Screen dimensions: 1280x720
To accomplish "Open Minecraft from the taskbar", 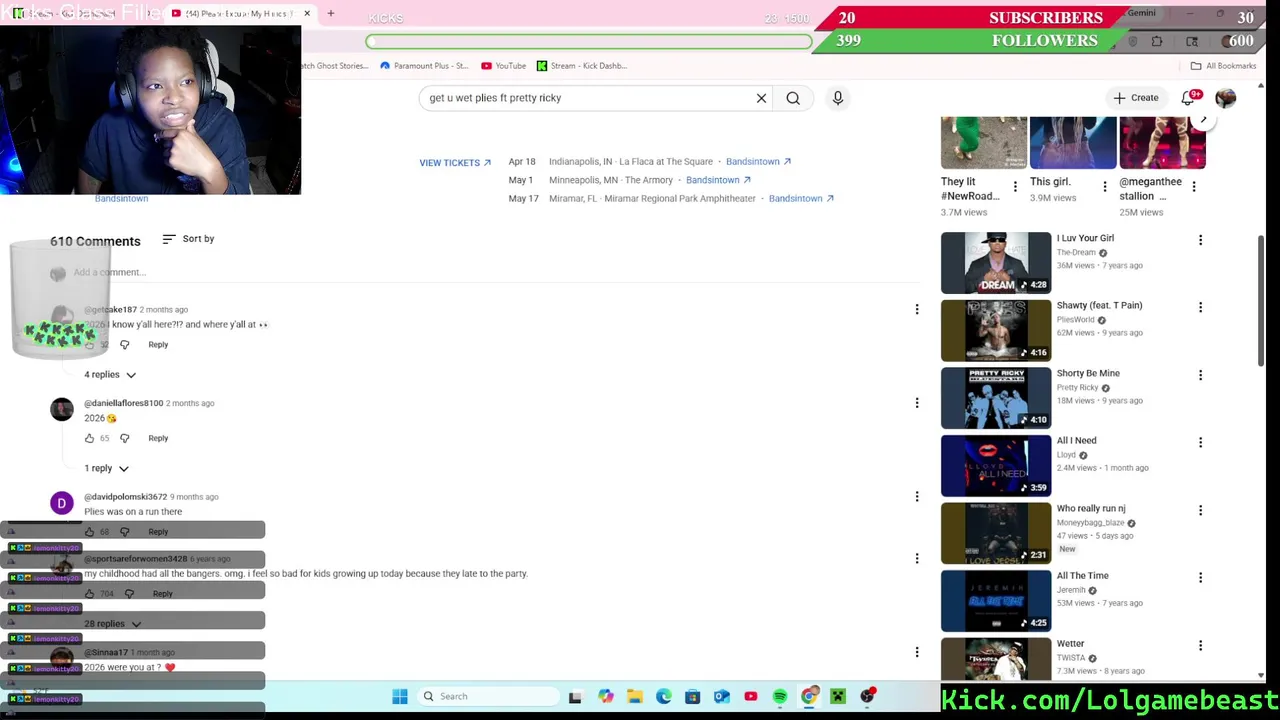I will pyautogui.click(x=838, y=696).
